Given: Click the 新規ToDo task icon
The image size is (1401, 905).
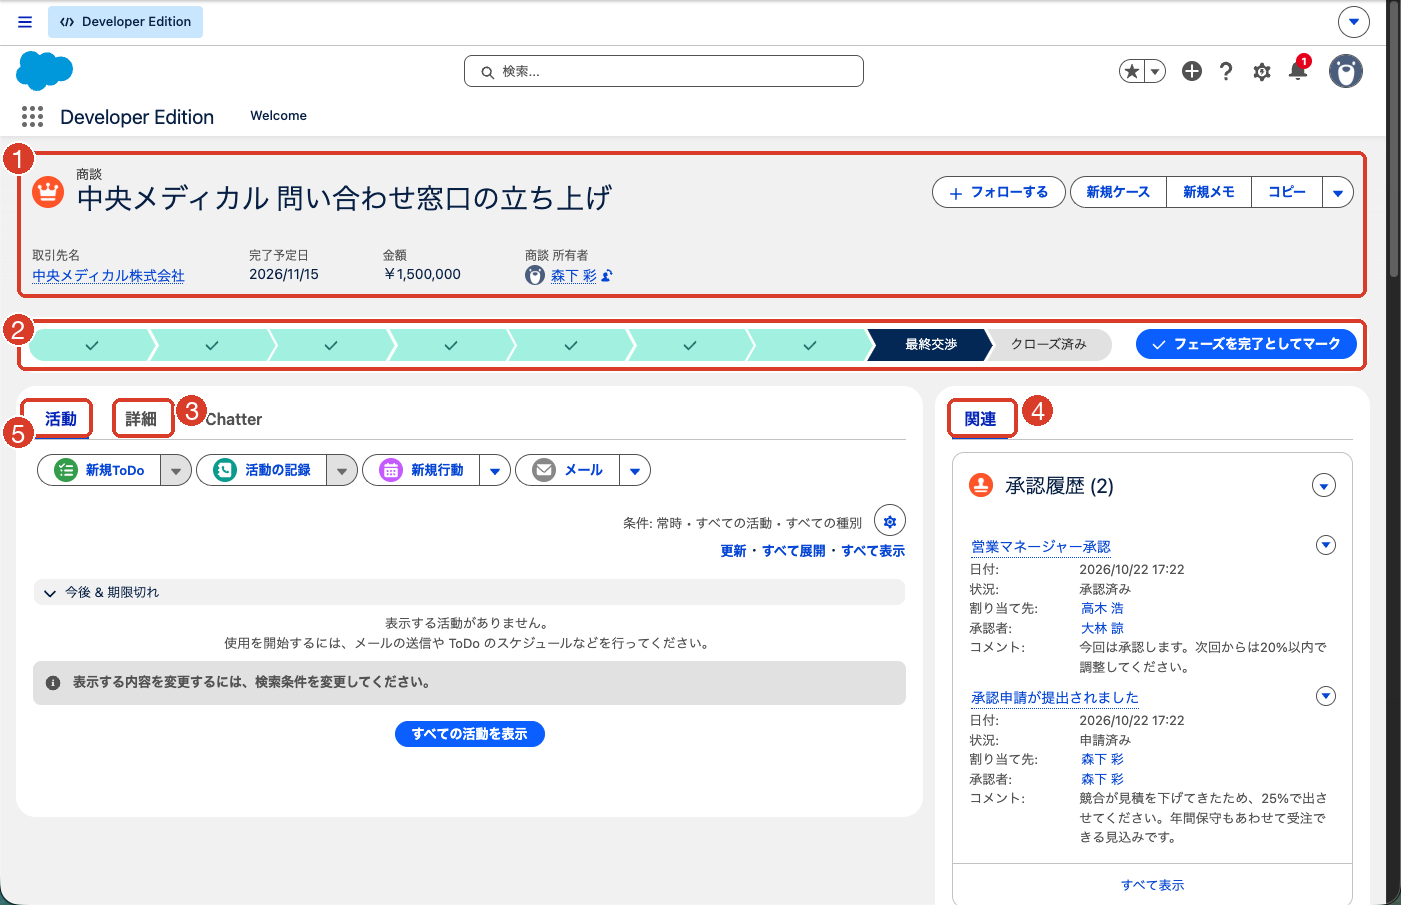Looking at the screenshot, I should click(x=66, y=470).
